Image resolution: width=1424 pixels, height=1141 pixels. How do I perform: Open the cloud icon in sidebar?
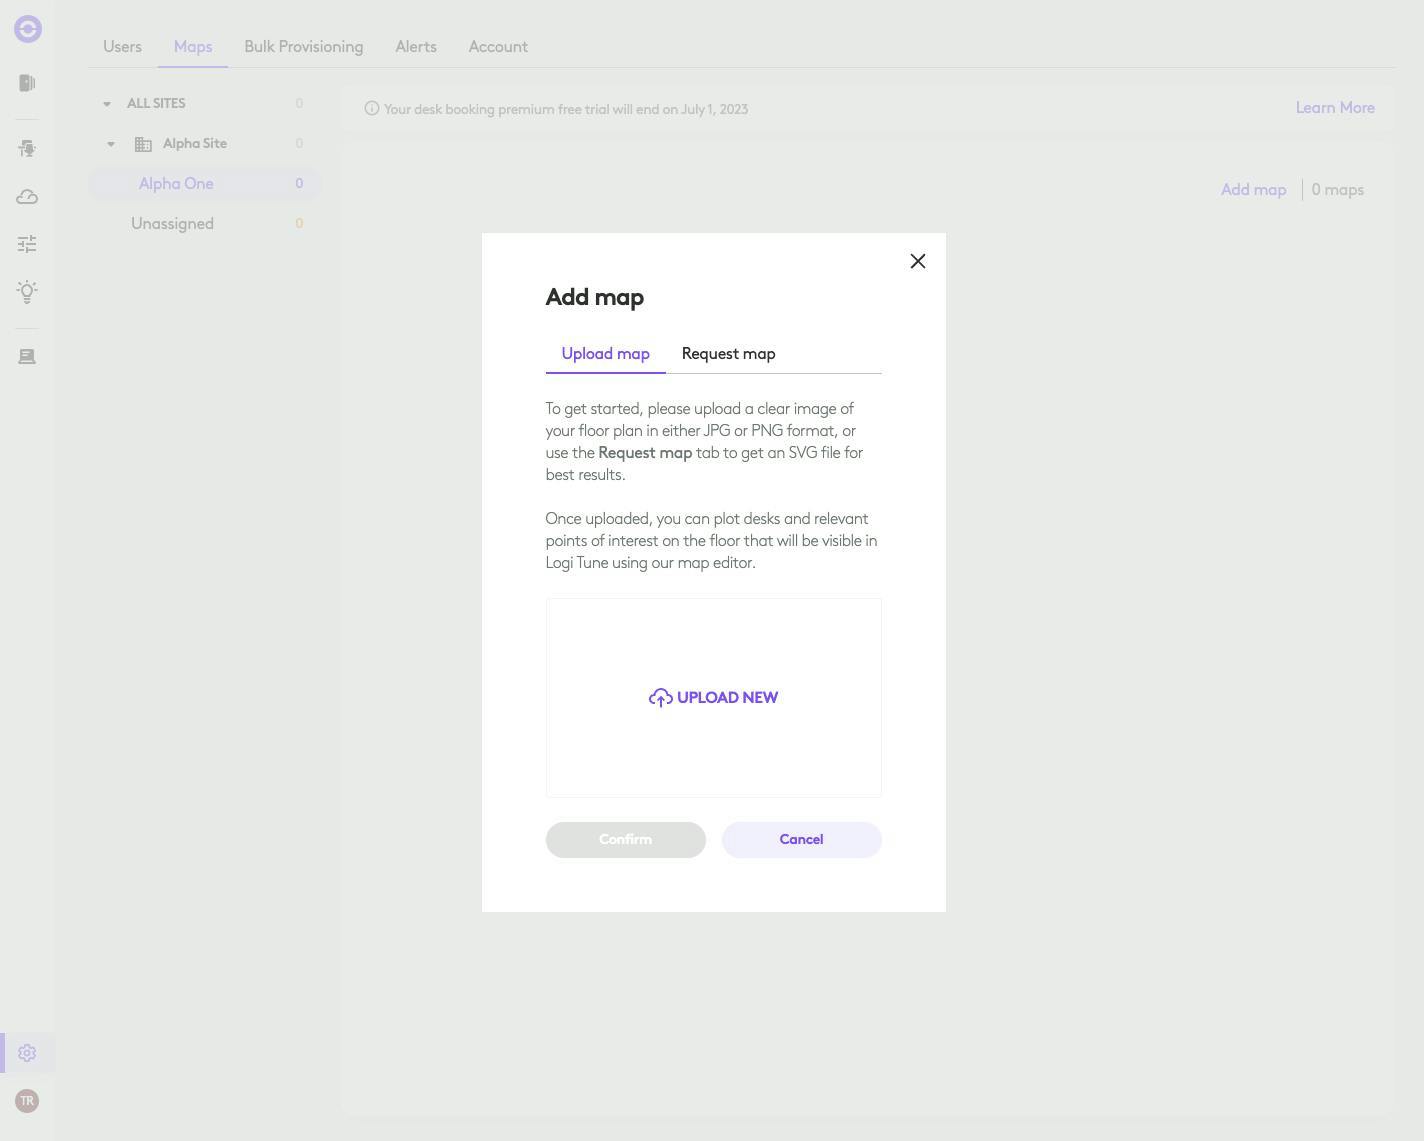[x=27, y=197]
